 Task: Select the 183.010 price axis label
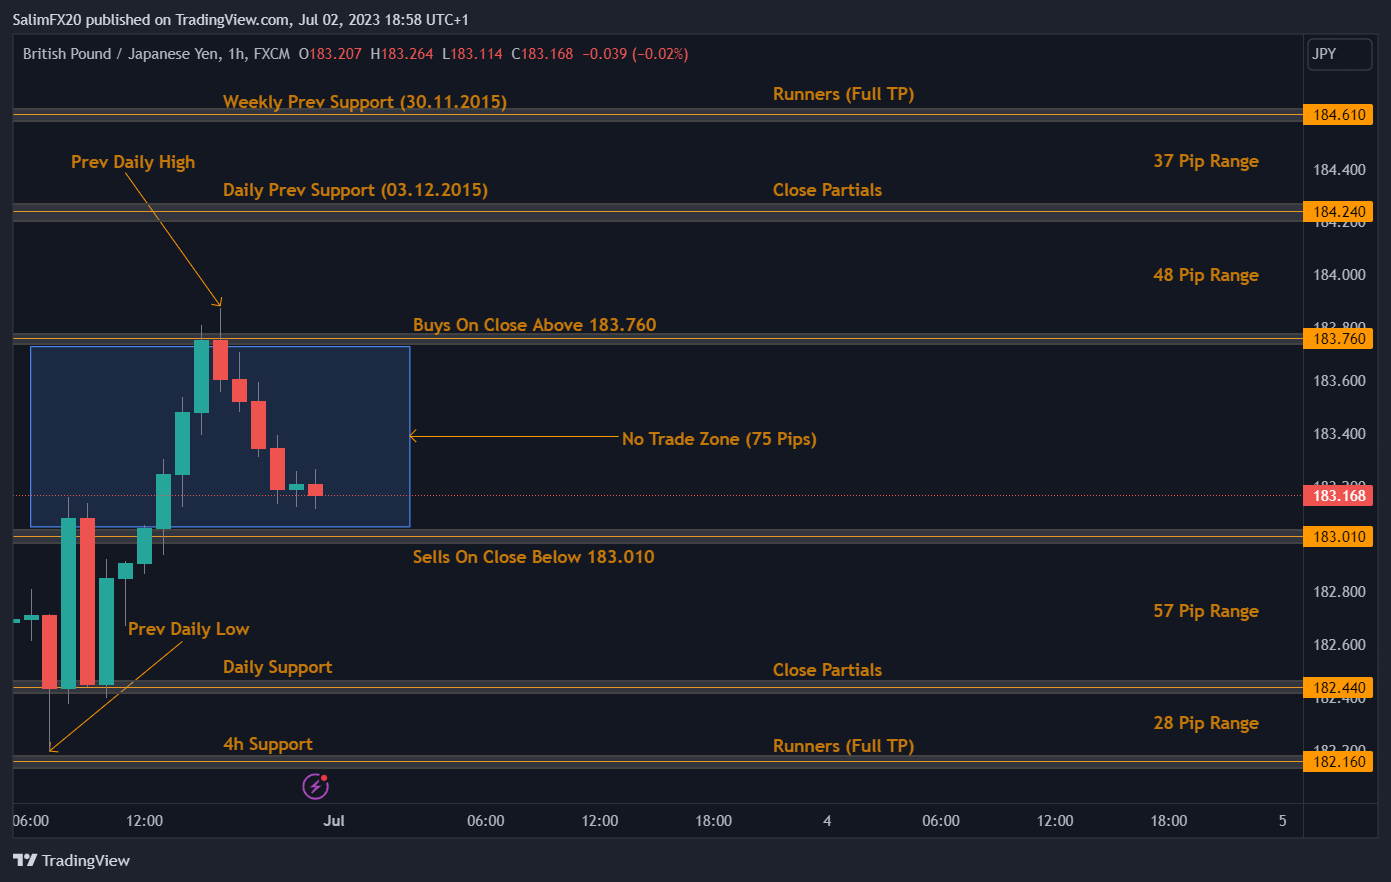pos(1339,537)
